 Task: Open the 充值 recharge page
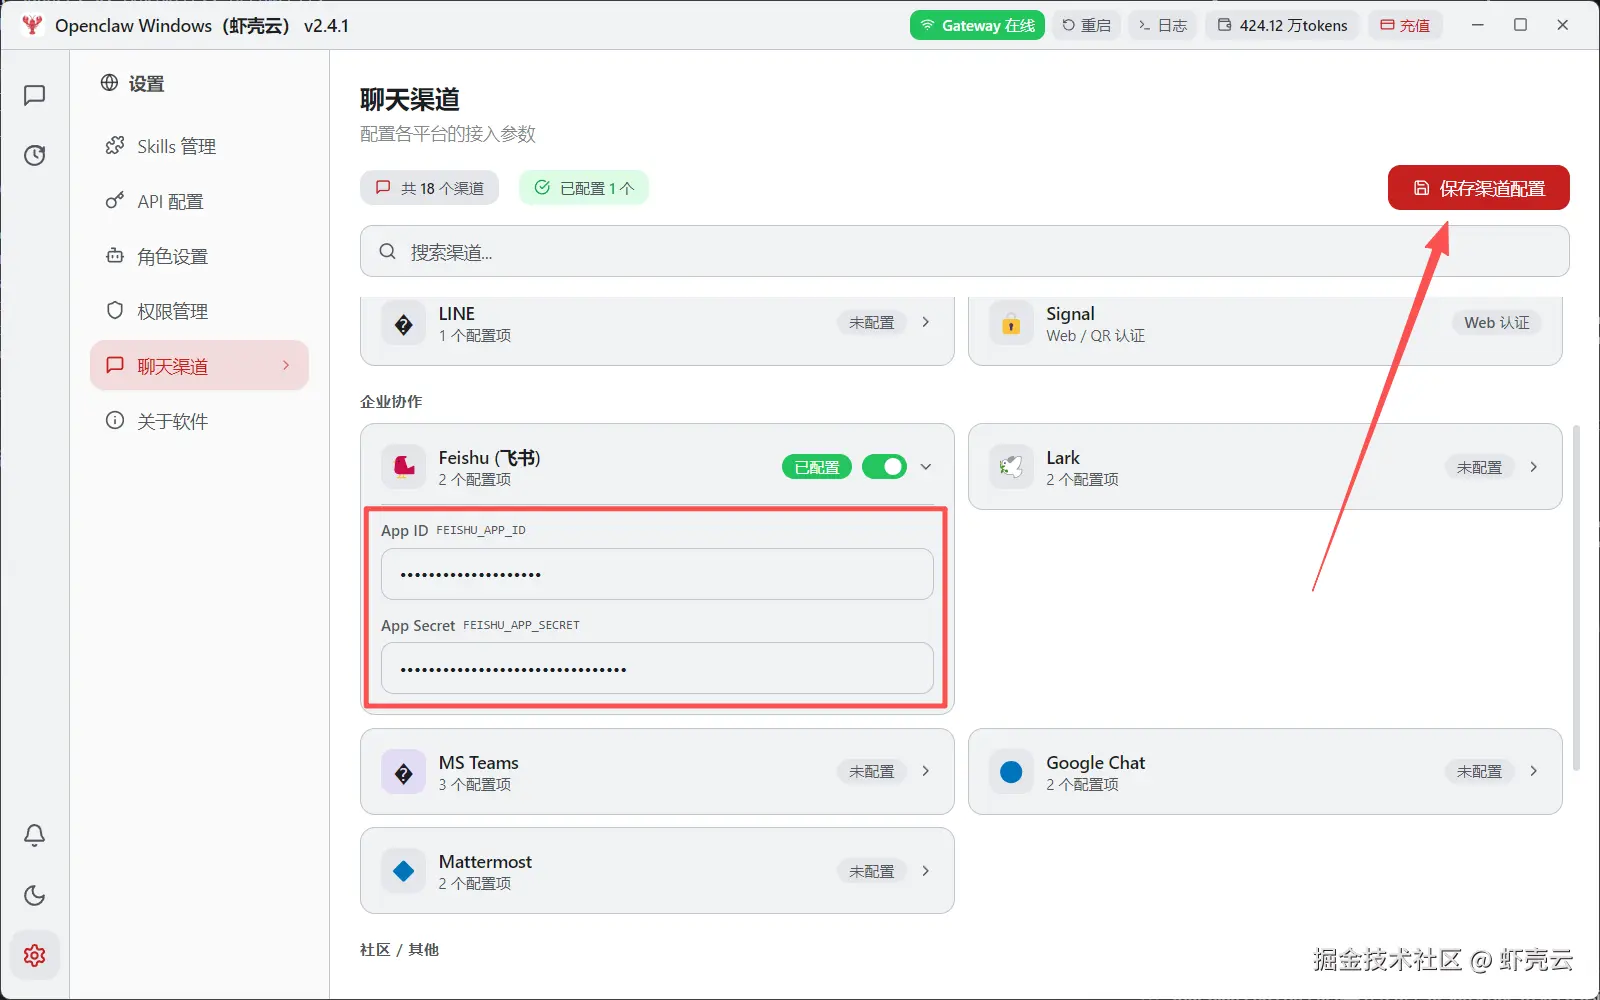(x=1405, y=25)
